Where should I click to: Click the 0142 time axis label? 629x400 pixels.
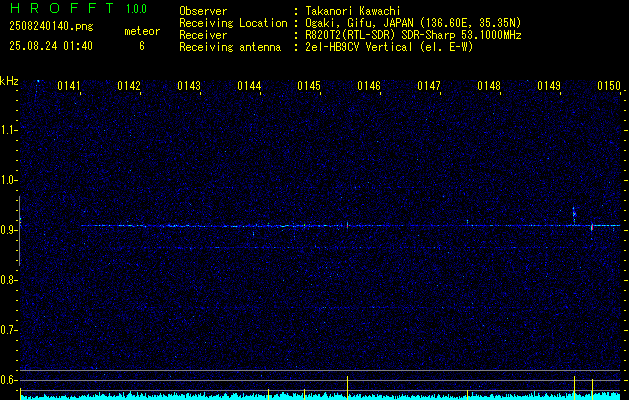coord(129,86)
